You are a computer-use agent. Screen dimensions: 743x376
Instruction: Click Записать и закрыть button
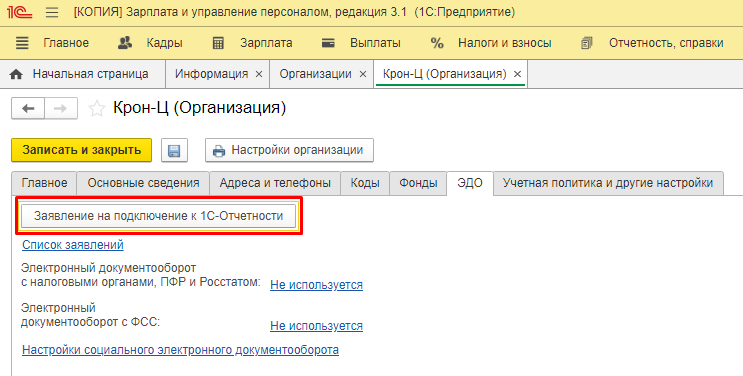(x=82, y=150)
